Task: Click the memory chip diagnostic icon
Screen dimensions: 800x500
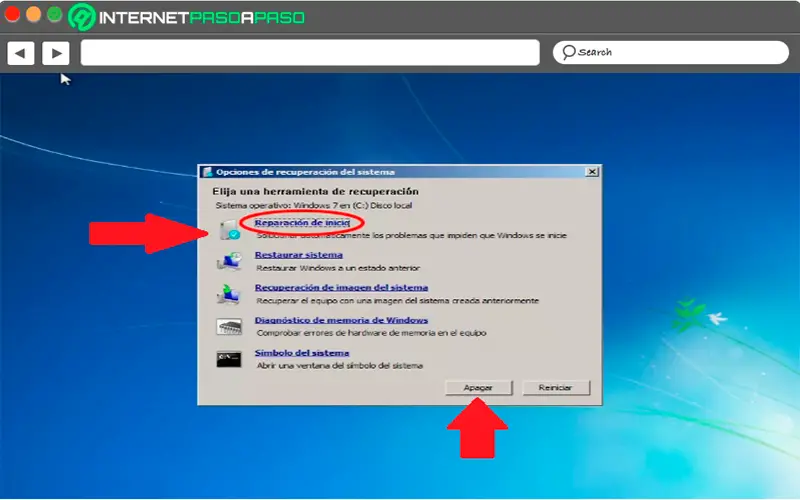Action: (x=229, y=327)
